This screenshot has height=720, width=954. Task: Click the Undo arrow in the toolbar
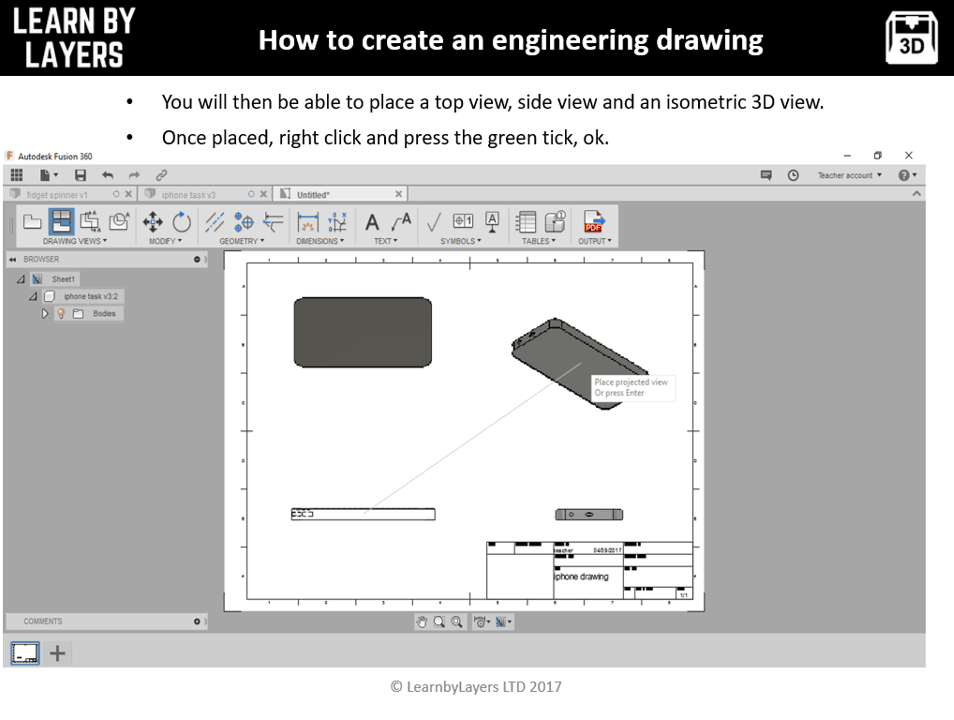[x=109, y=174]
